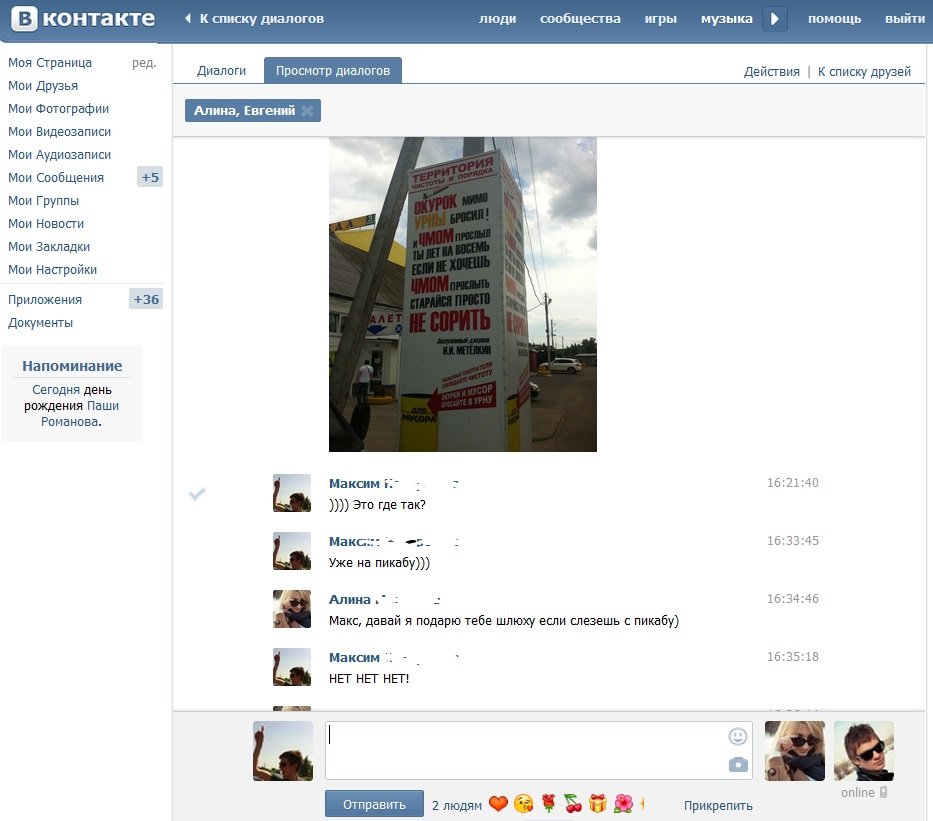Attach a photo with the camera icon
The height and width of the screenshot is (821, 933).
click(738, 764)
